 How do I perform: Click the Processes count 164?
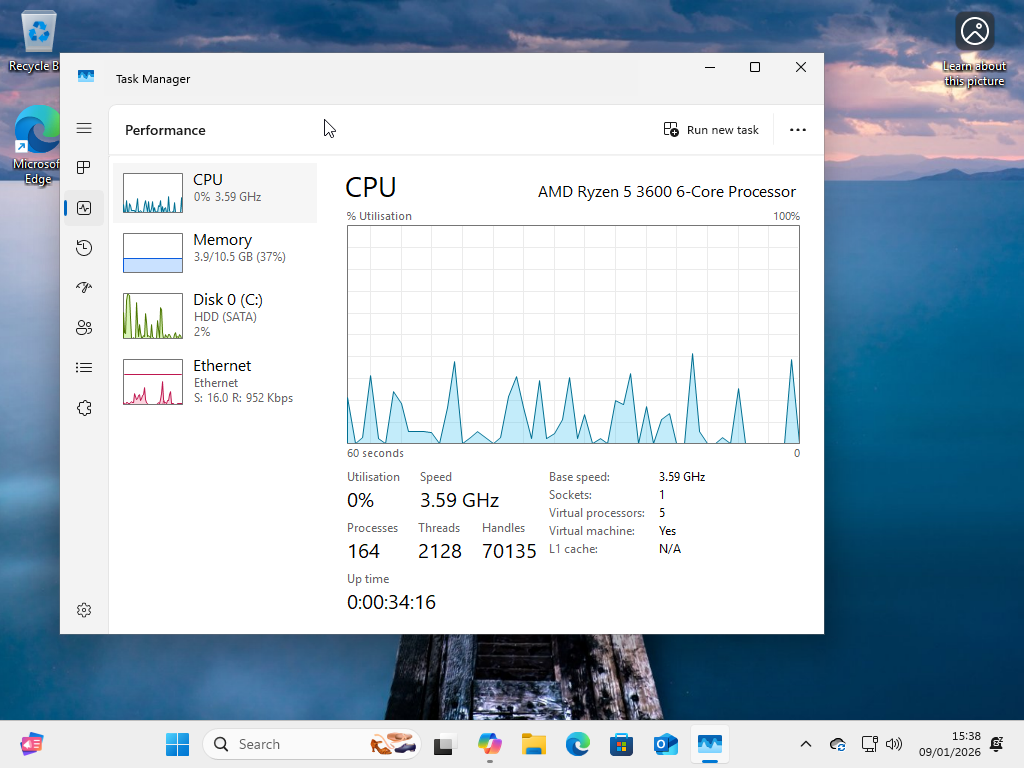[363, 551]
